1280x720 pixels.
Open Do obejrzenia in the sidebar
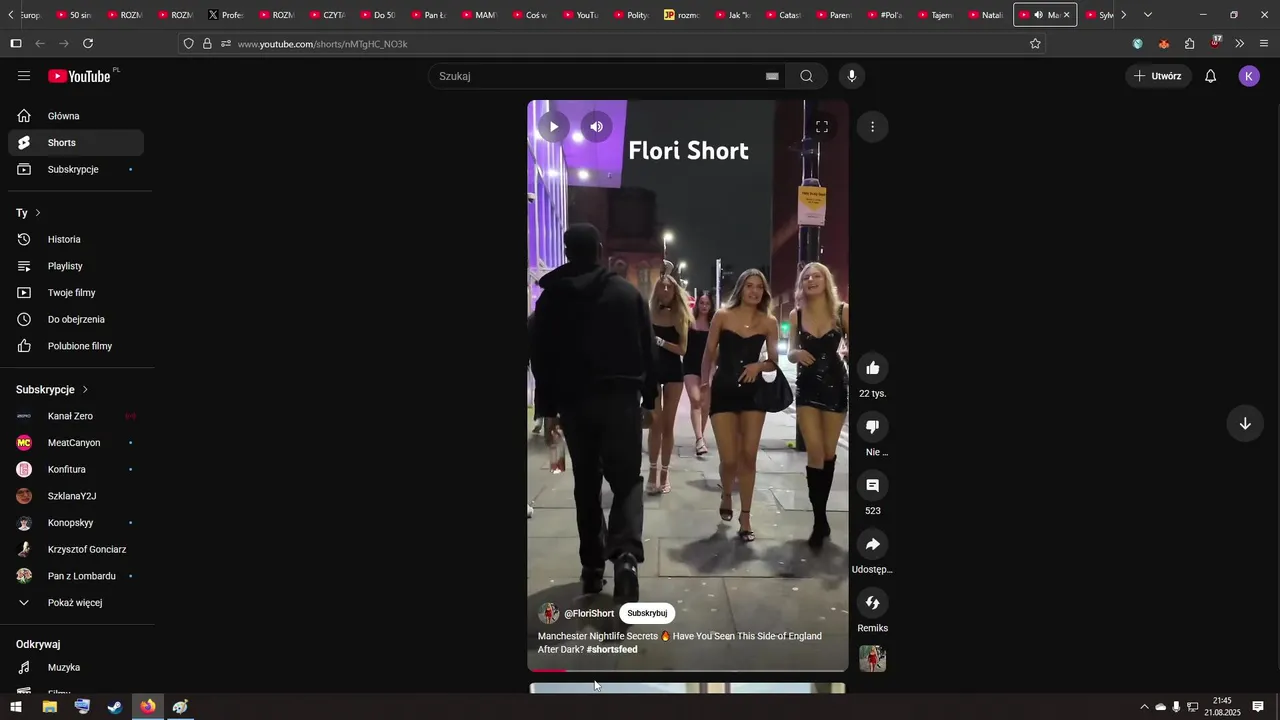point(76,319)
